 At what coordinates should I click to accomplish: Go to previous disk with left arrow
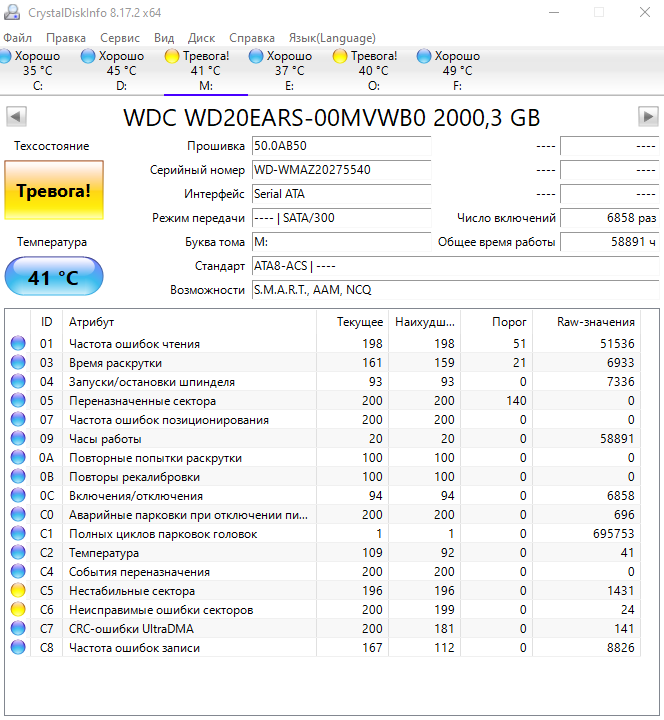[x=16, y=117]
